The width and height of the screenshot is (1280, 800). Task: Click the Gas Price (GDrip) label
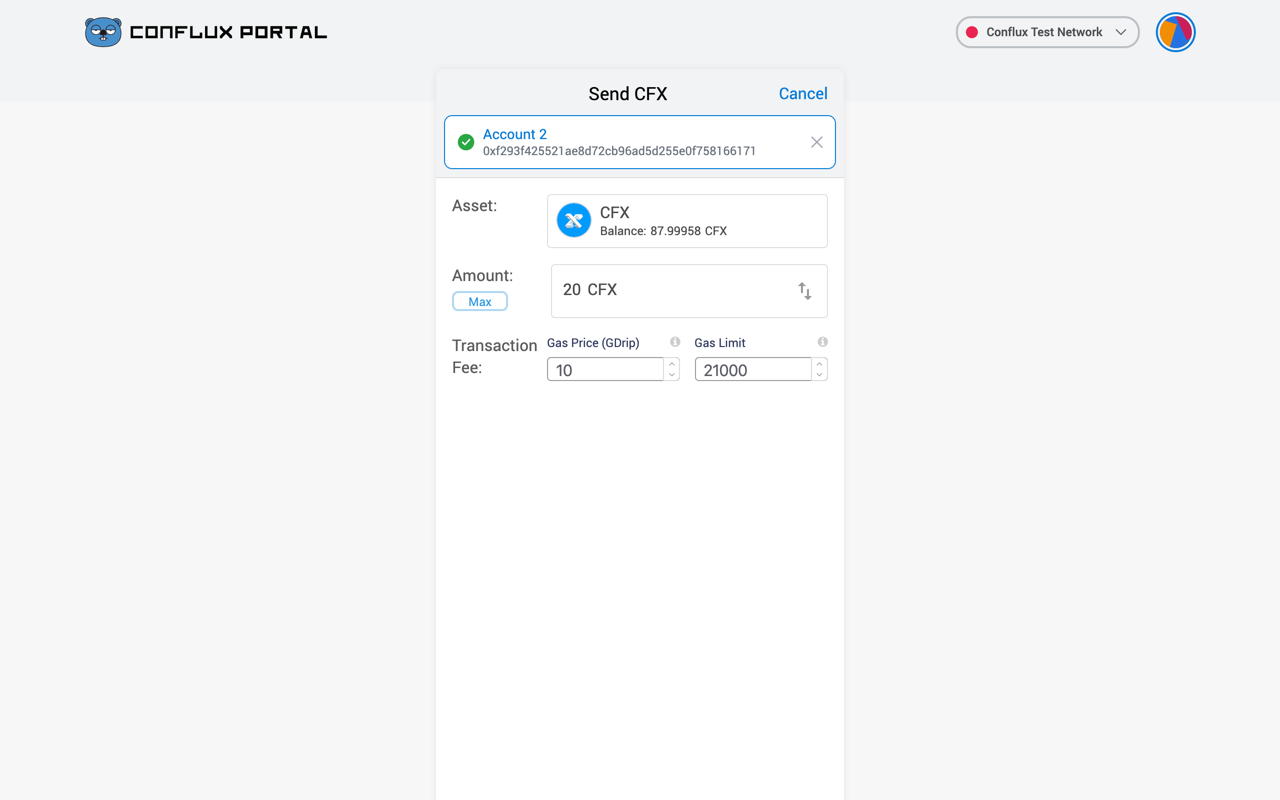coord(593,343)
